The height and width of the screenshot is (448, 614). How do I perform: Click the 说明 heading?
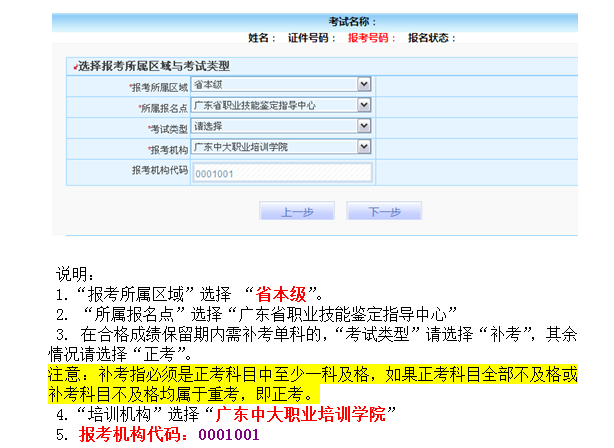pos(75,274)
